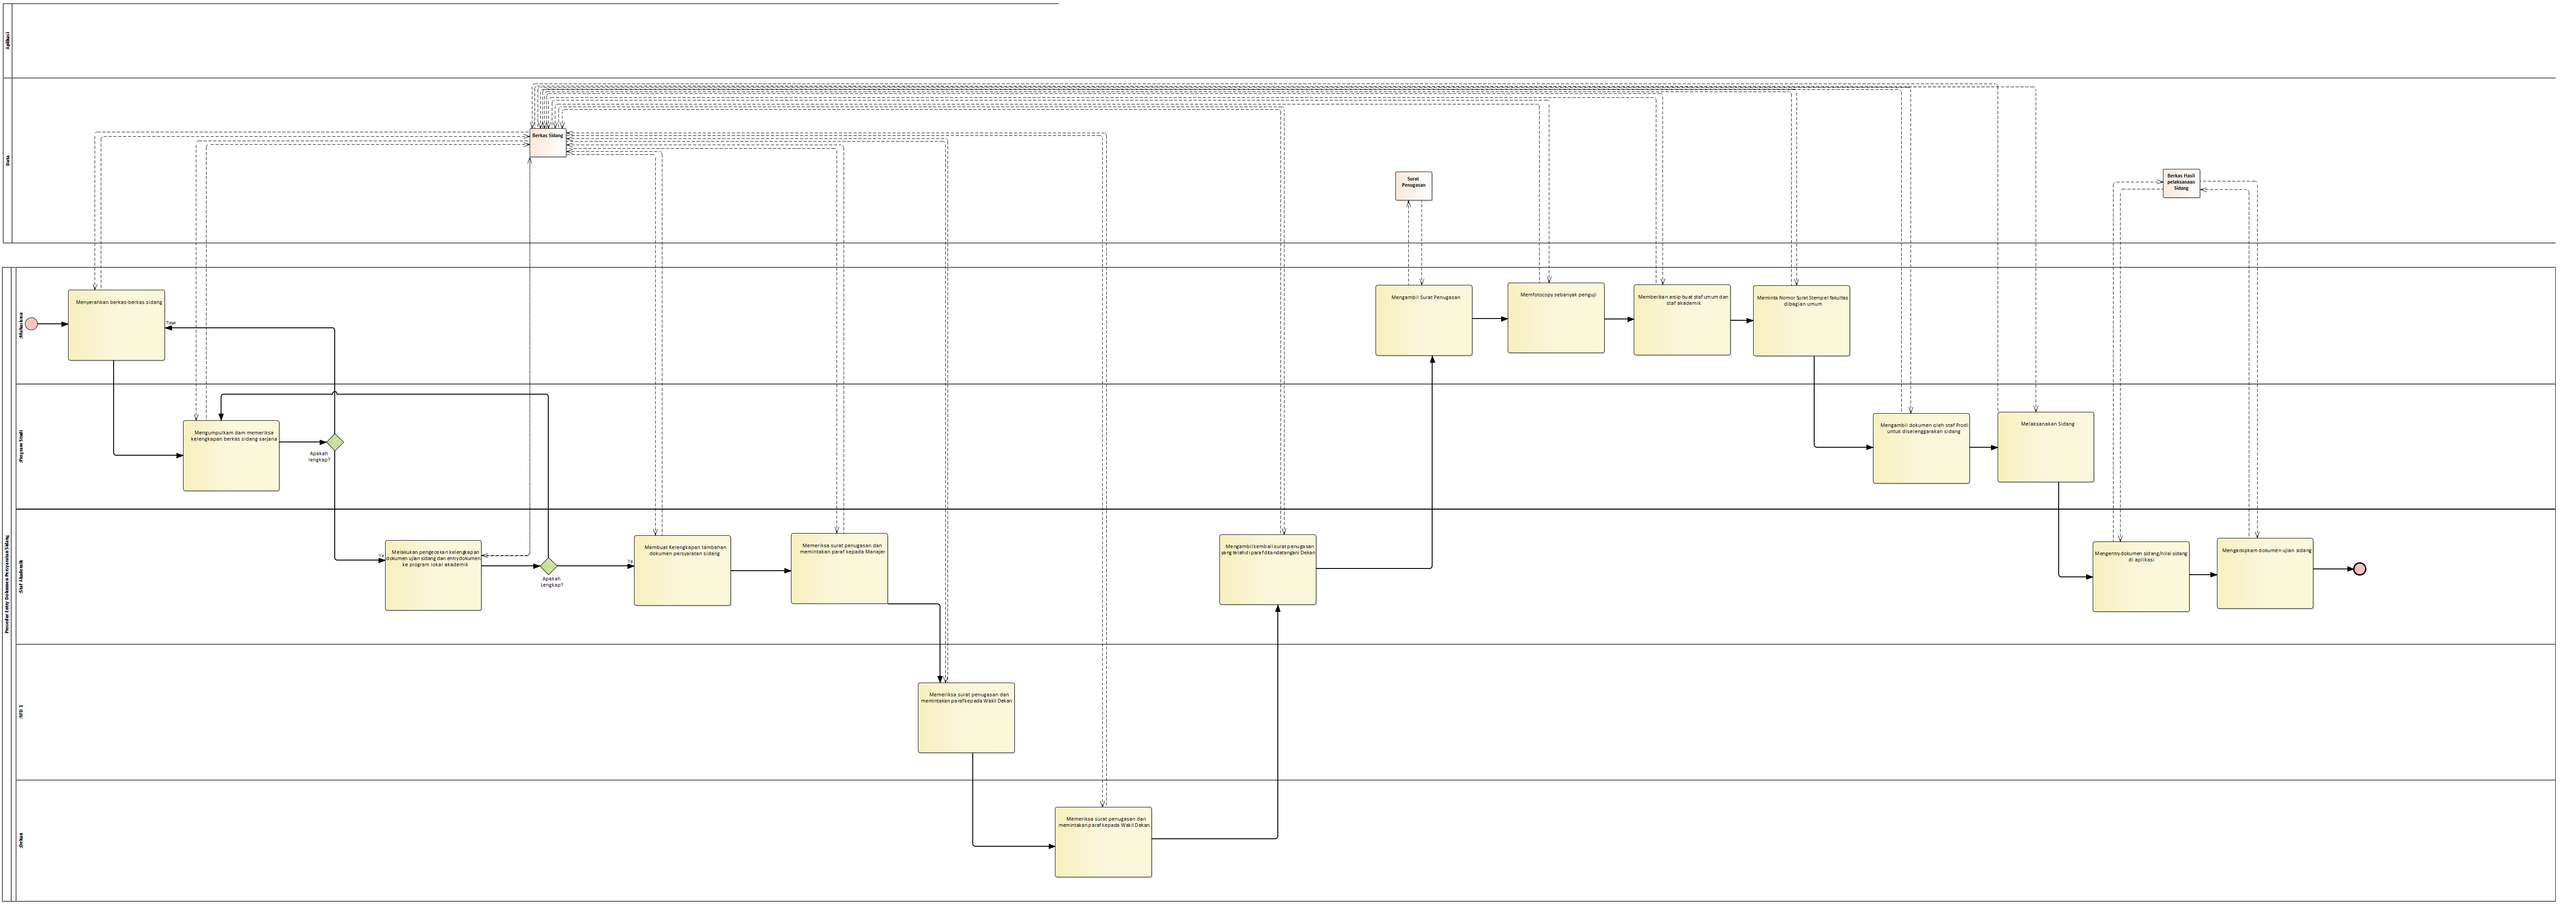Select 'Memeriksa surat penugasan... paraf kepada Manajer' task

pos(839,568)
